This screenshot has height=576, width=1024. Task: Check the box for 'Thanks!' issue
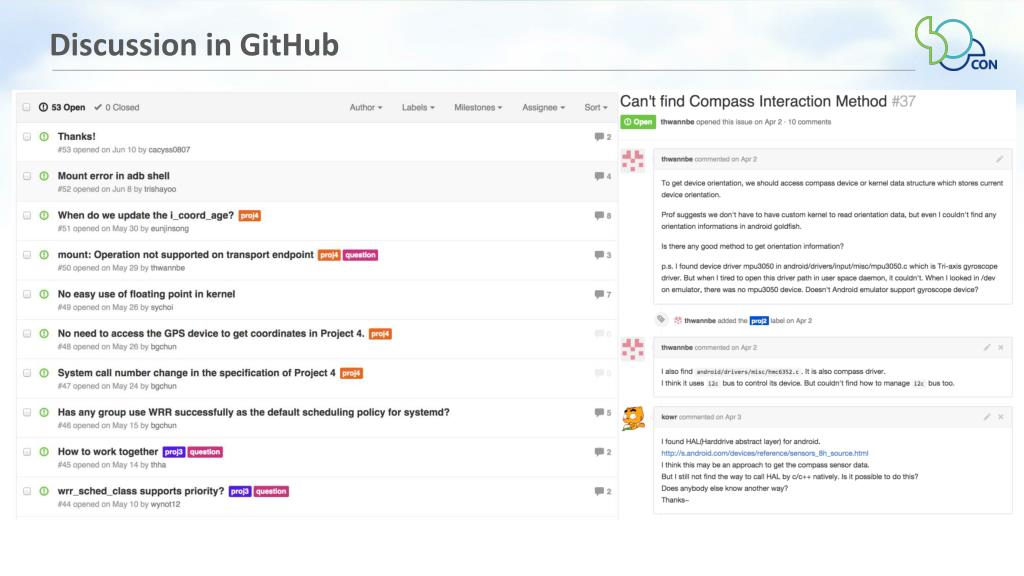click(27, 136)
